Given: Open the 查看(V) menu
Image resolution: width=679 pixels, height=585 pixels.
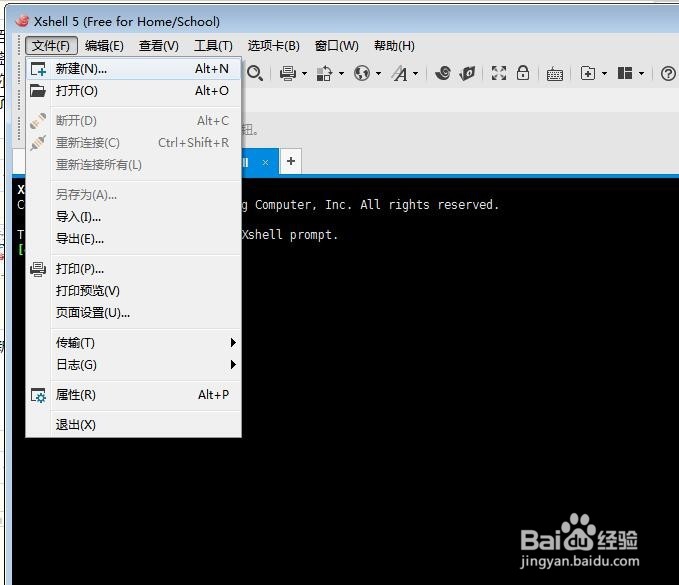Looking at the screenshot, I should point(159,46).
